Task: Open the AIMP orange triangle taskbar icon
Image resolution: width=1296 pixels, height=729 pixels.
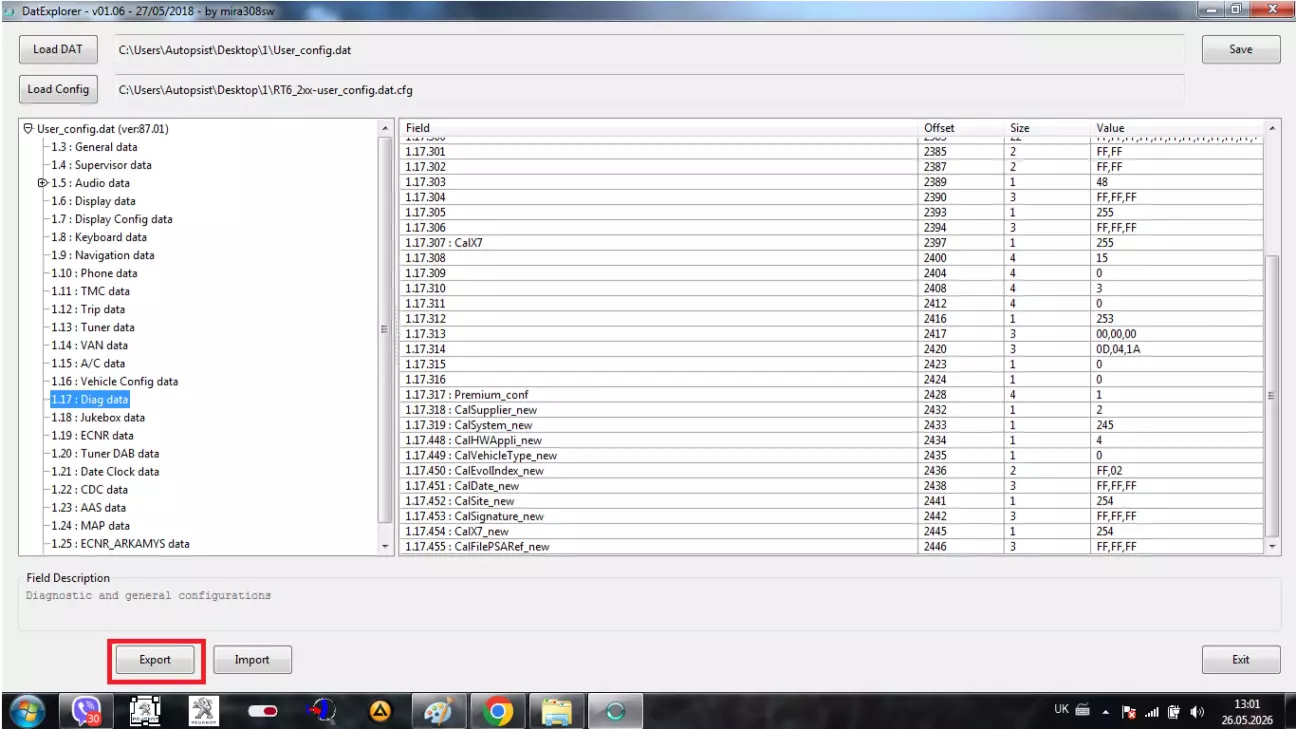Action: pos(380,711)
